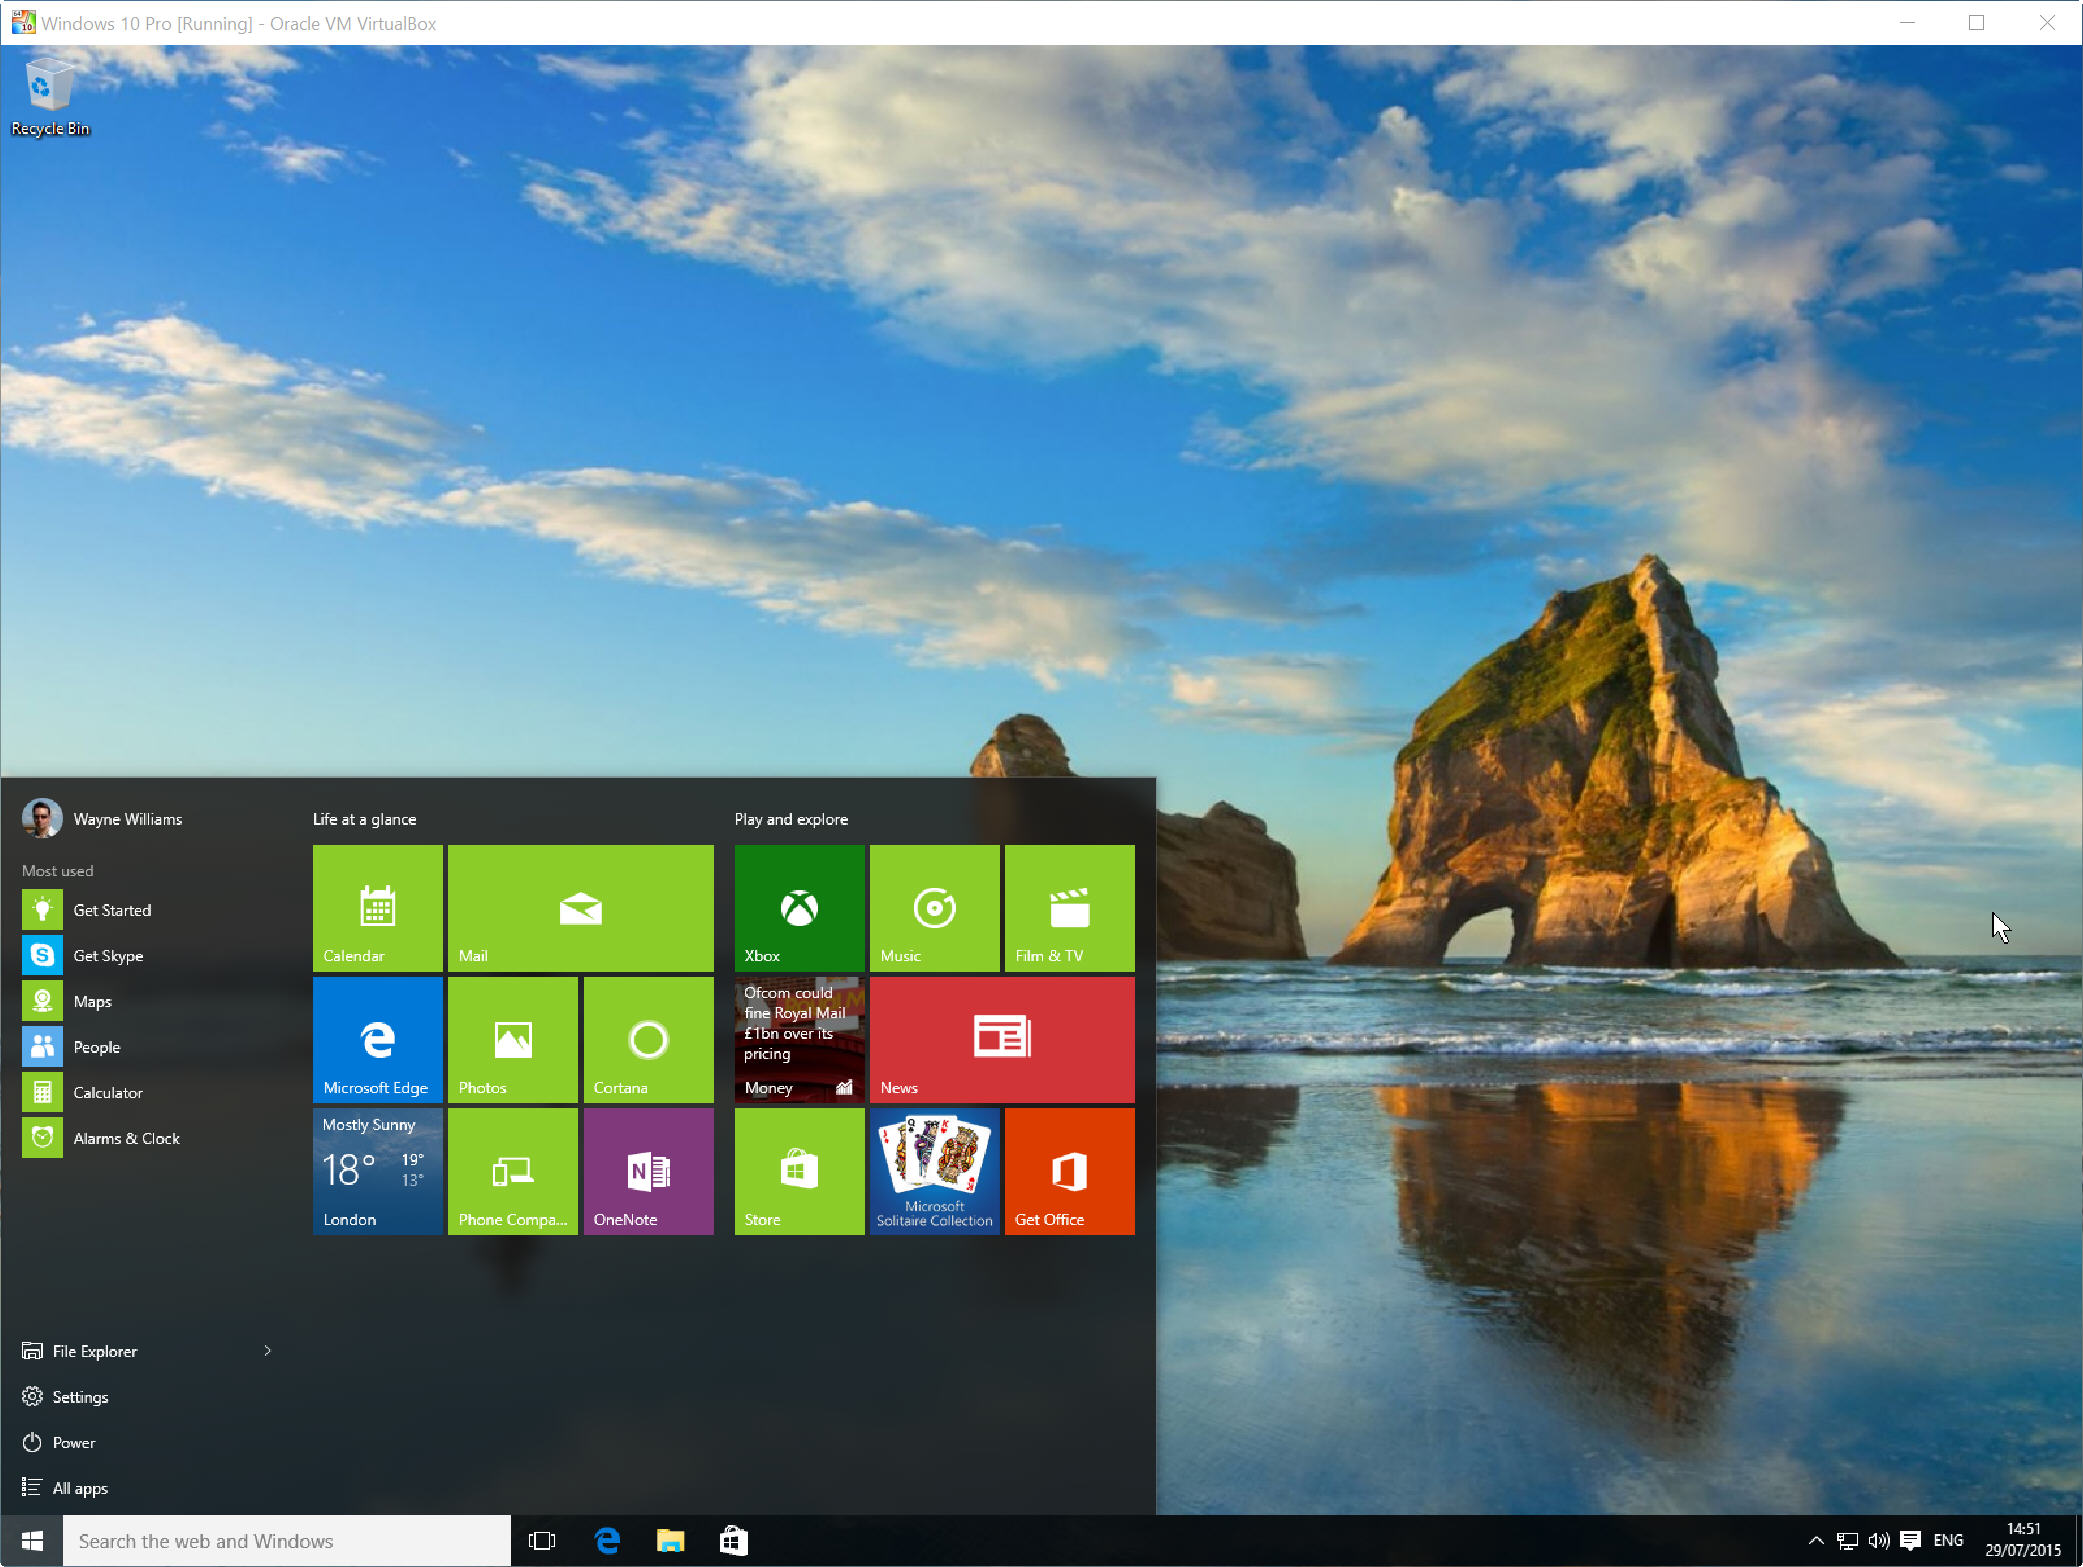Click the Power button
The image size is (2083, 1567).
click(x=72, y=1444)
